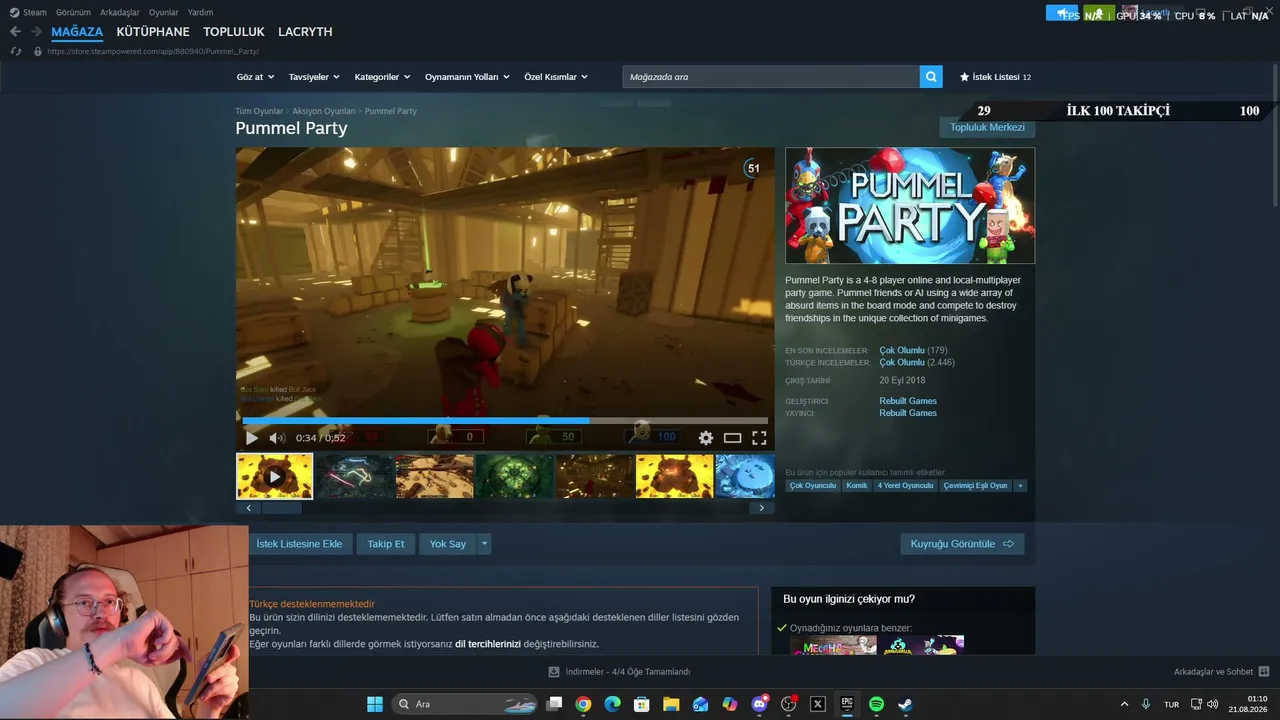Screen dimensions: 1280x720
Task: Expand the Göz at dropdown
Action: pos(255,77)
